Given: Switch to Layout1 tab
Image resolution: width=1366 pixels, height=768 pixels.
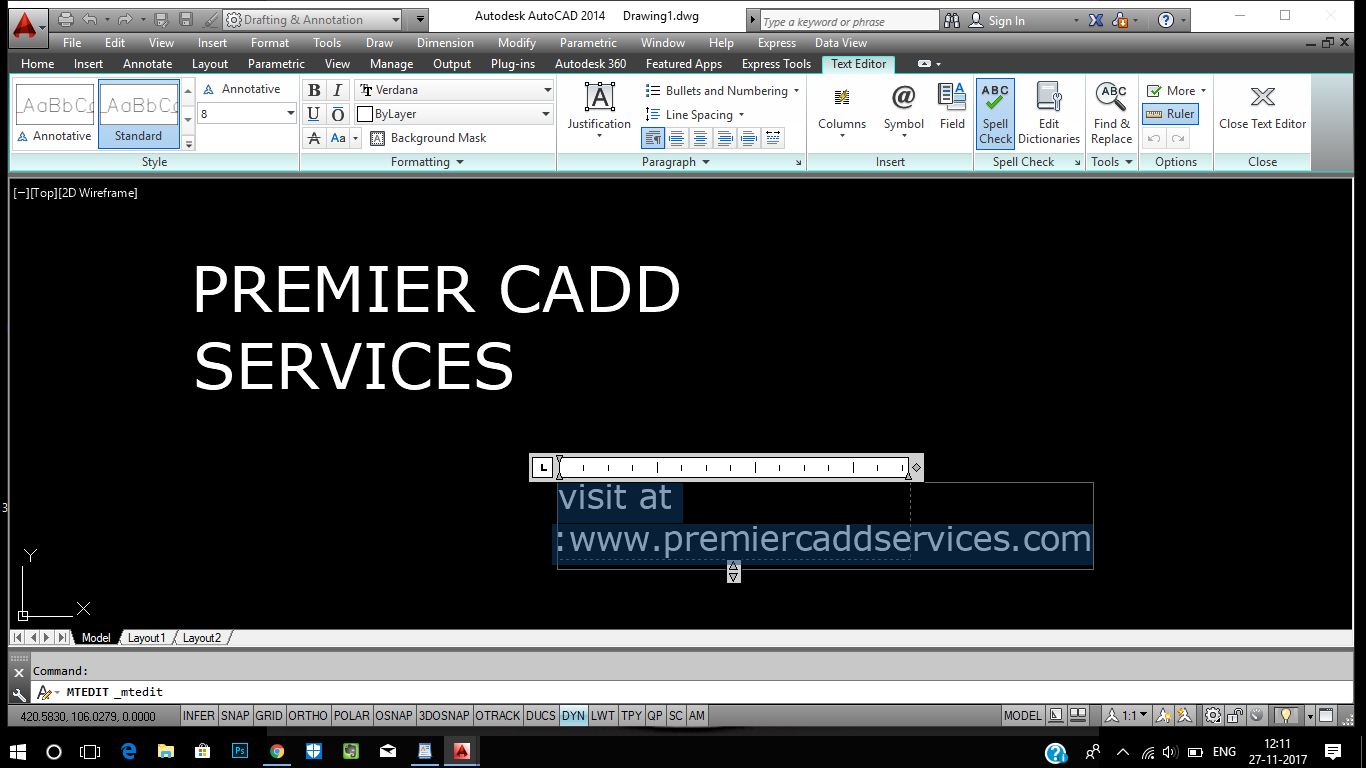Looking at the screenshot, I should click(x=146, y=638).
